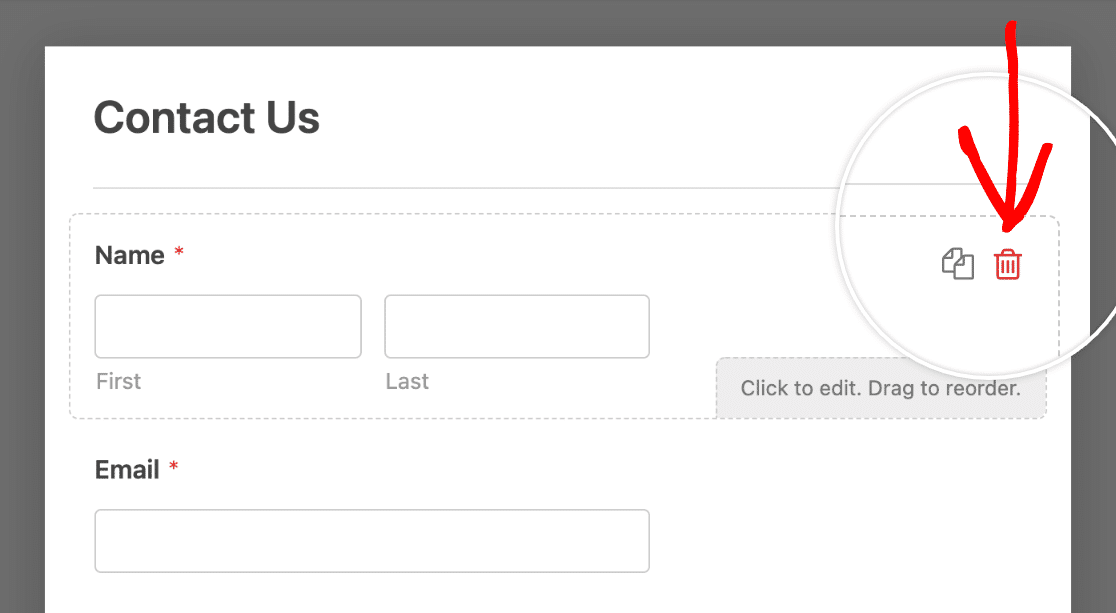This screenshot has height=613, width=1116.
Task: Click the Last name input box
Action: [x=517, y=326]
